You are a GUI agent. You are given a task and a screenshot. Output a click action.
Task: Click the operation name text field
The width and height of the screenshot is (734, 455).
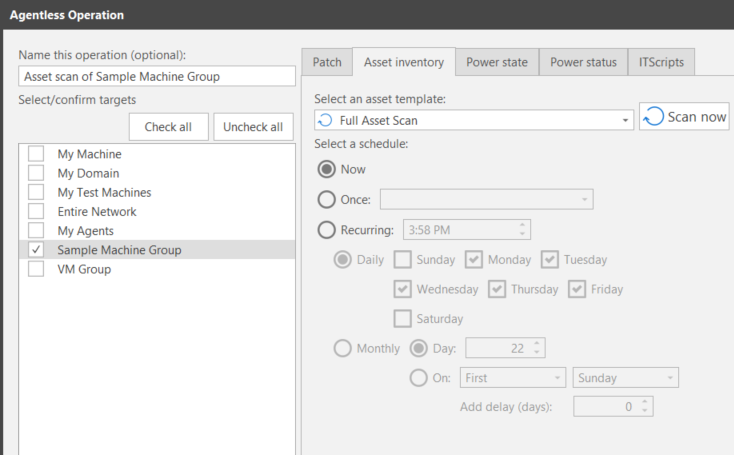click(157, 77)
